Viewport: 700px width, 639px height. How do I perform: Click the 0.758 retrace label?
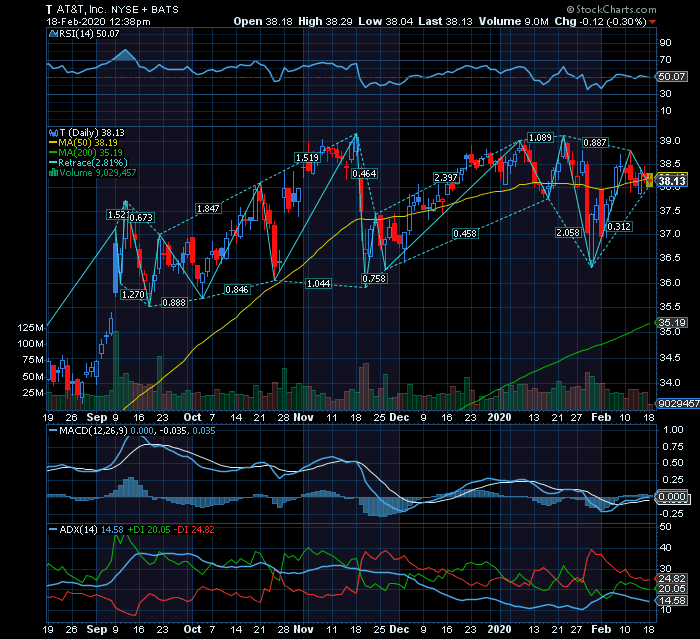[x=374, y=278]
